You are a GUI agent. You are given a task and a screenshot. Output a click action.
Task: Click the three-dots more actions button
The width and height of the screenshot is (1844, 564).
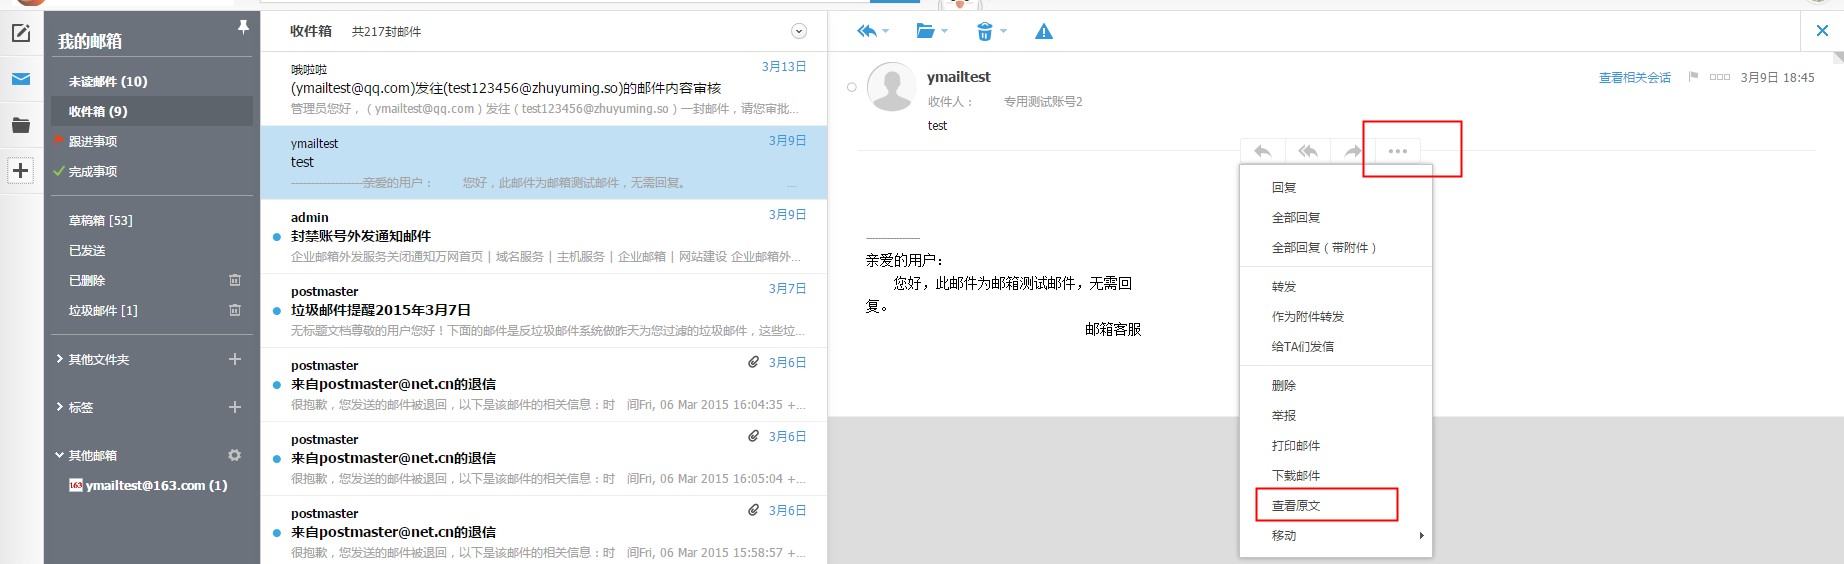(1398, 151)
